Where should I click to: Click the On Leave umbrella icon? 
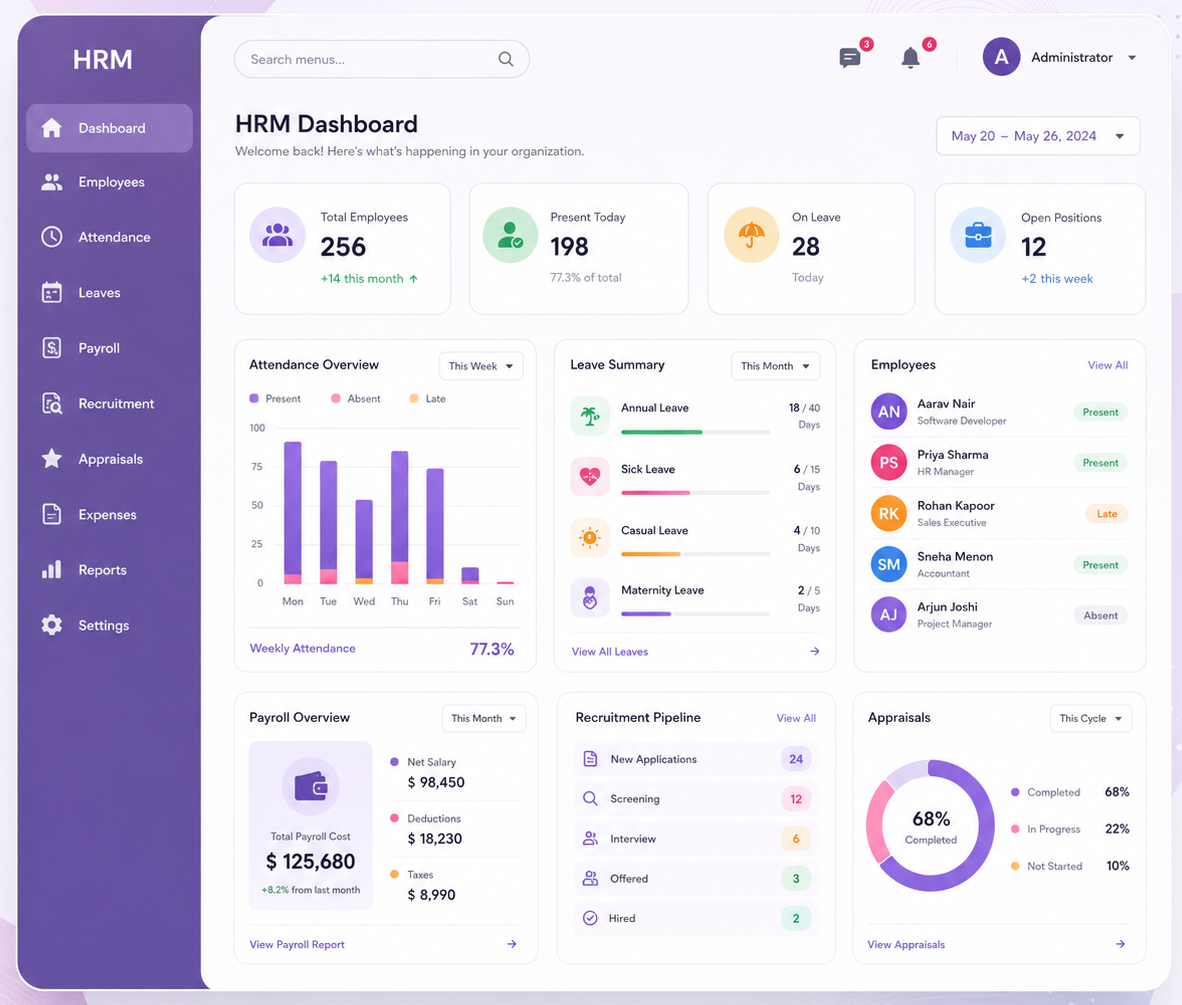(752, 234)
